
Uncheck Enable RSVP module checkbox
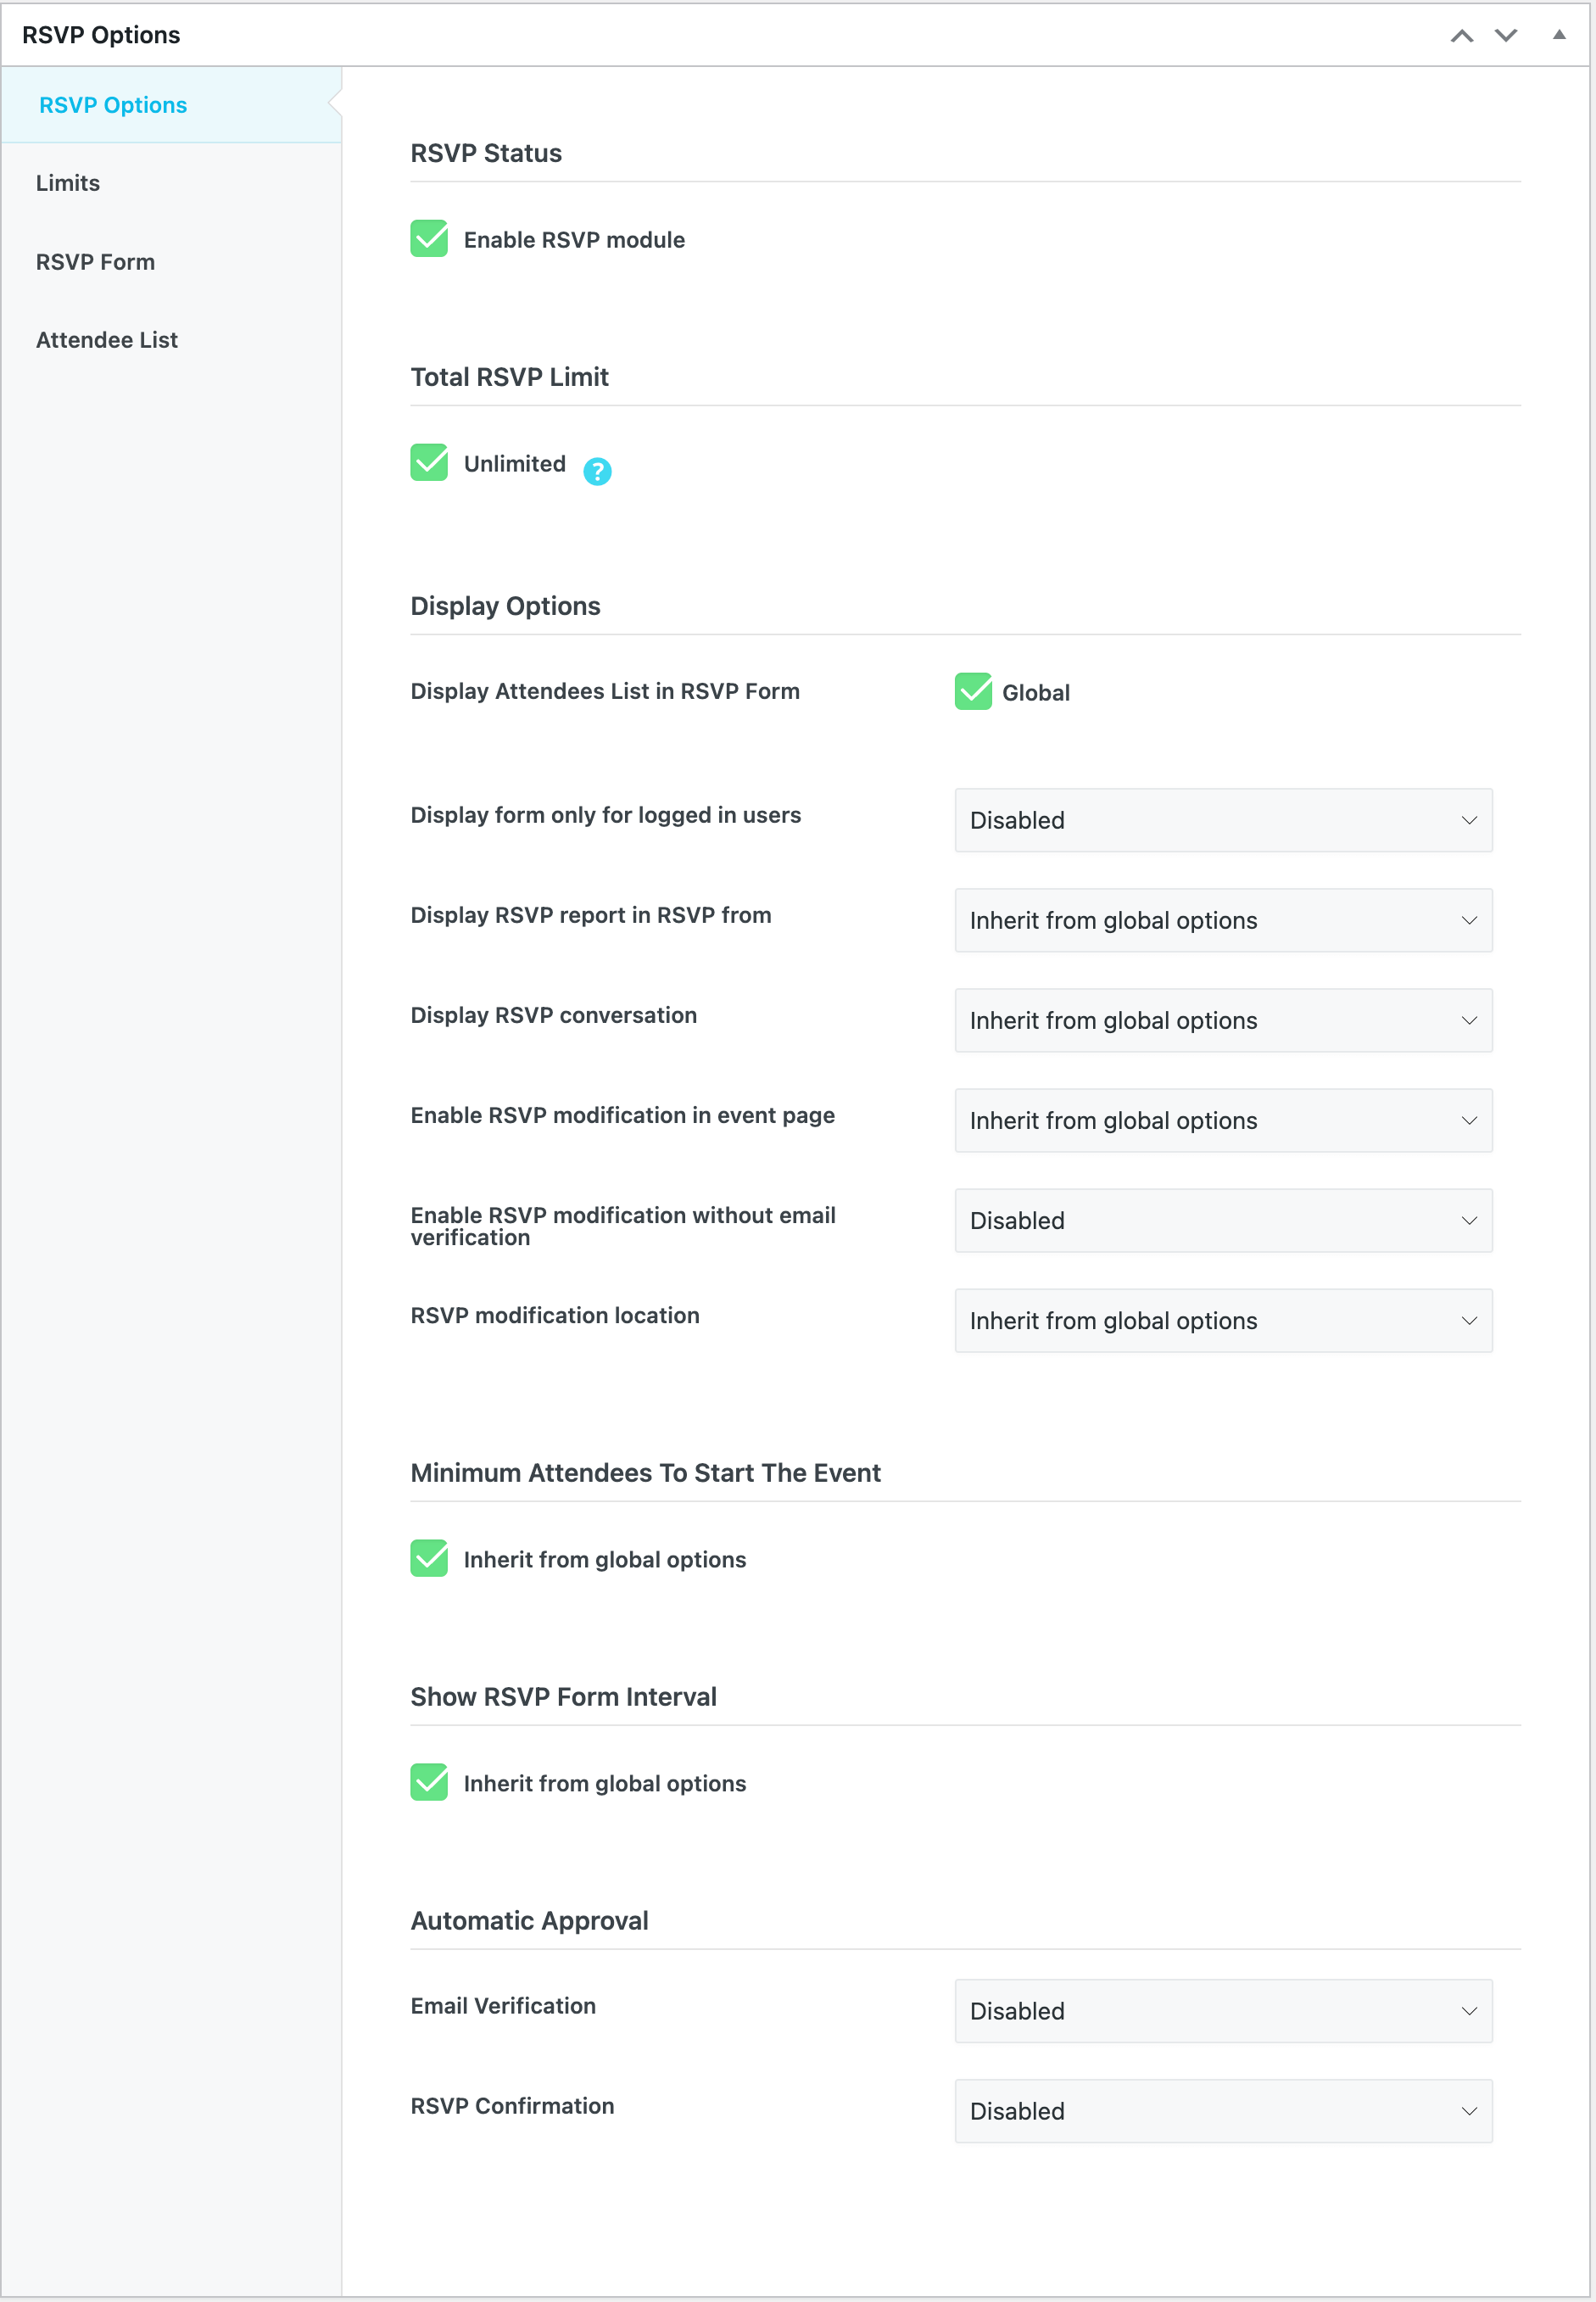(x=429, y=239)
